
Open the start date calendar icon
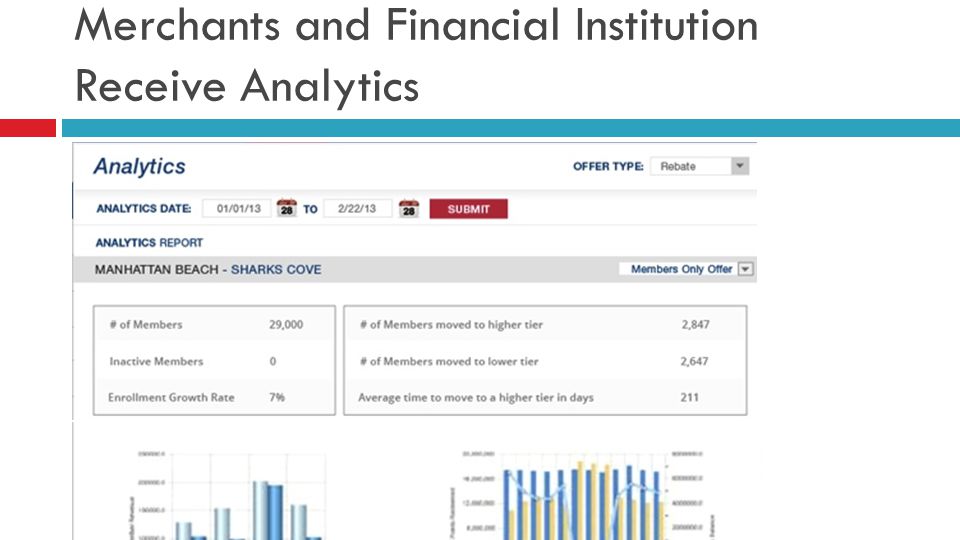point(287,208)
